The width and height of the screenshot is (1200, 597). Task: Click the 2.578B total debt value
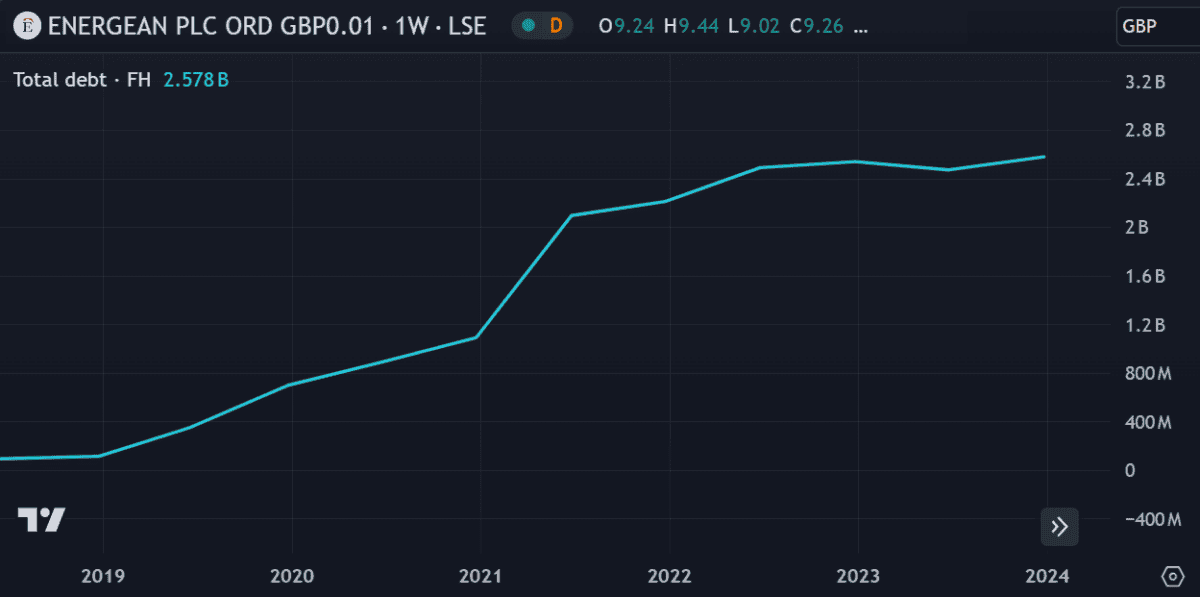point(196,80)
